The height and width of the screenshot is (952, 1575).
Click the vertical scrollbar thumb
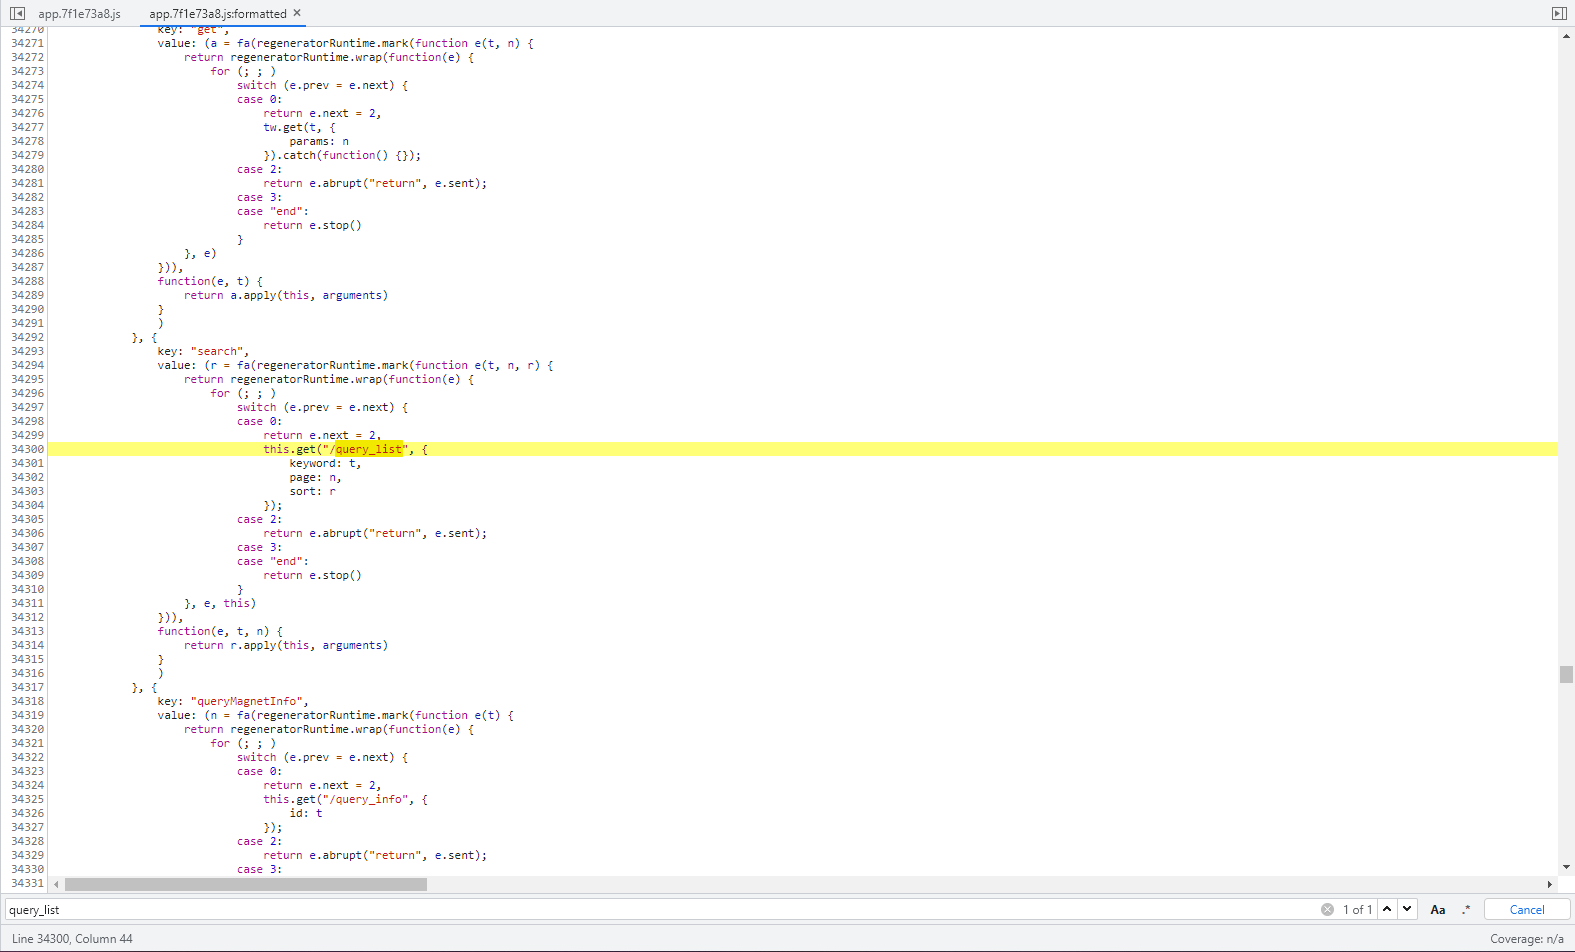pos(1566,674)
